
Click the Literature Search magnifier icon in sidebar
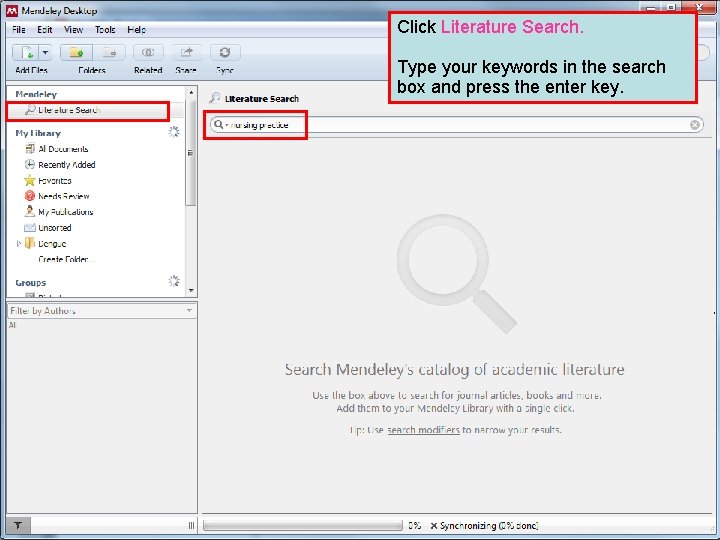coord(30,109)
